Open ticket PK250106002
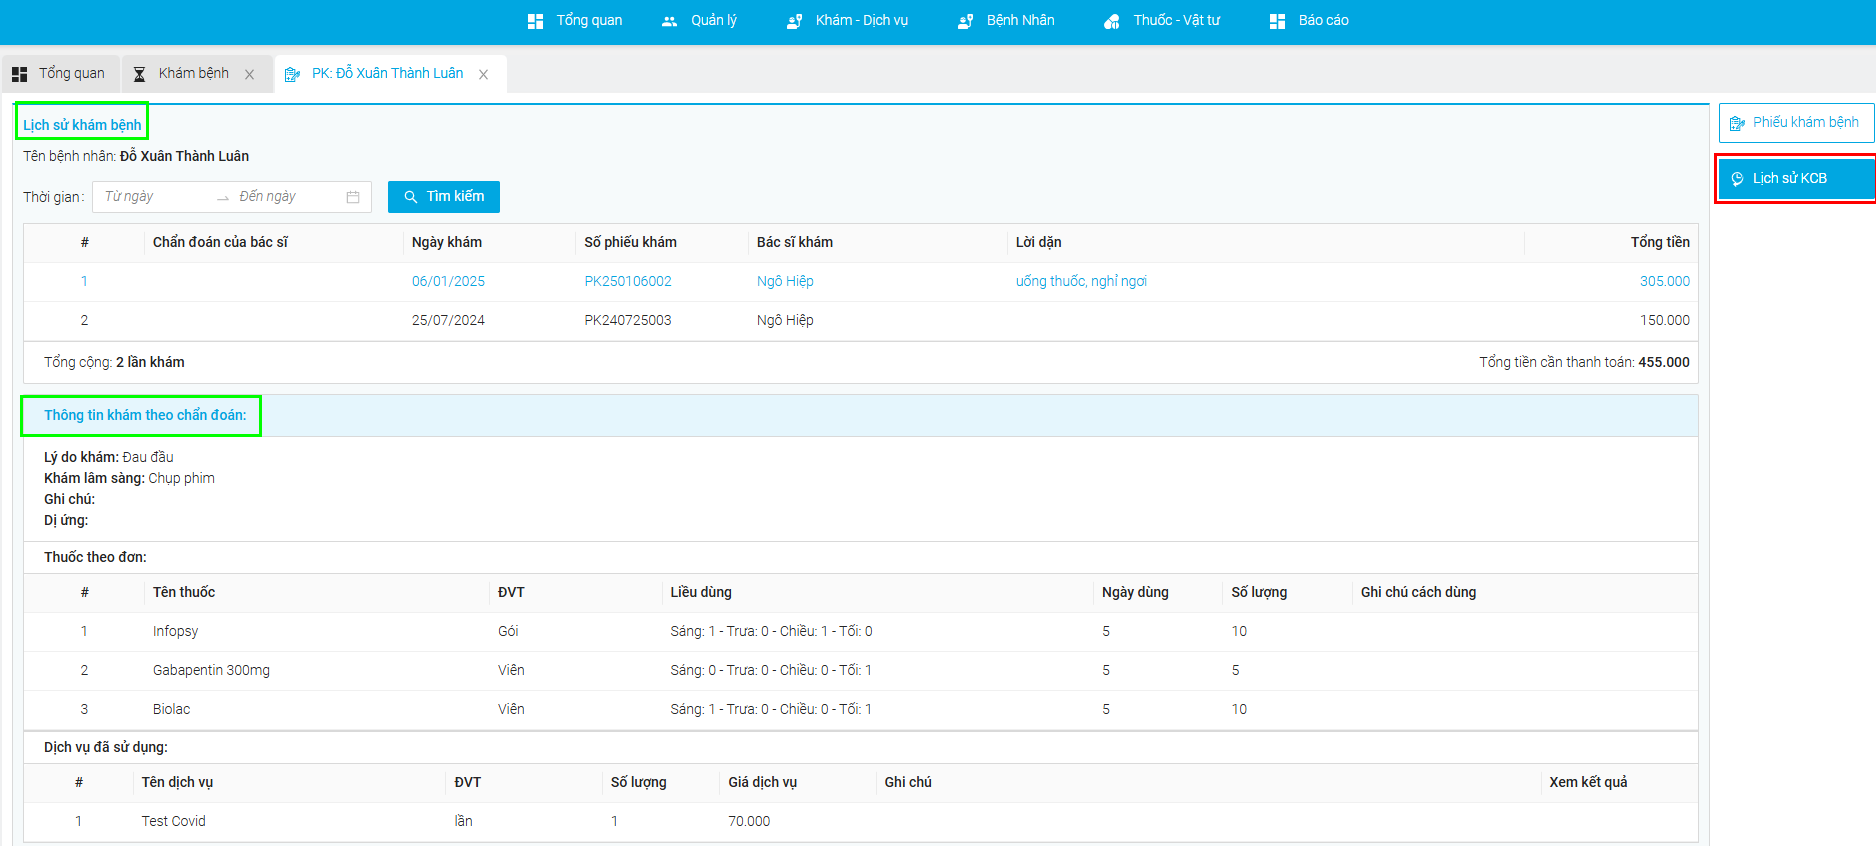 click(628, 282)
